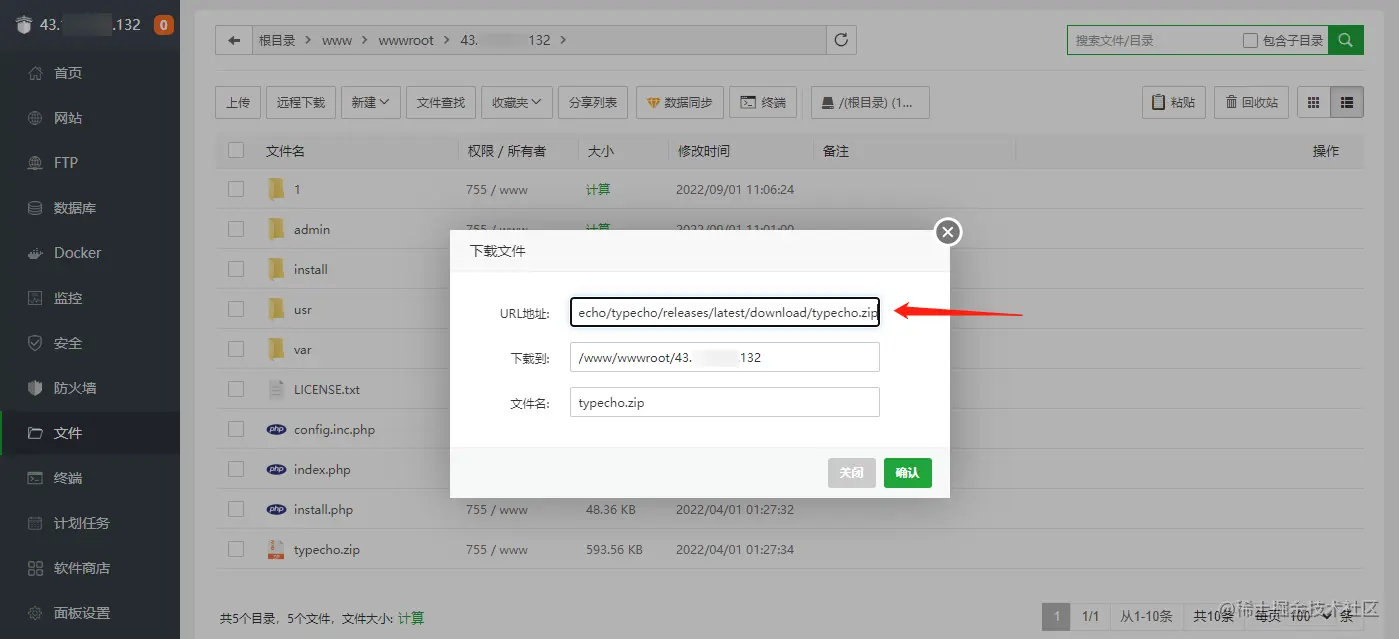Close the 下载文件 dialog with X

[x=948, y=232]
